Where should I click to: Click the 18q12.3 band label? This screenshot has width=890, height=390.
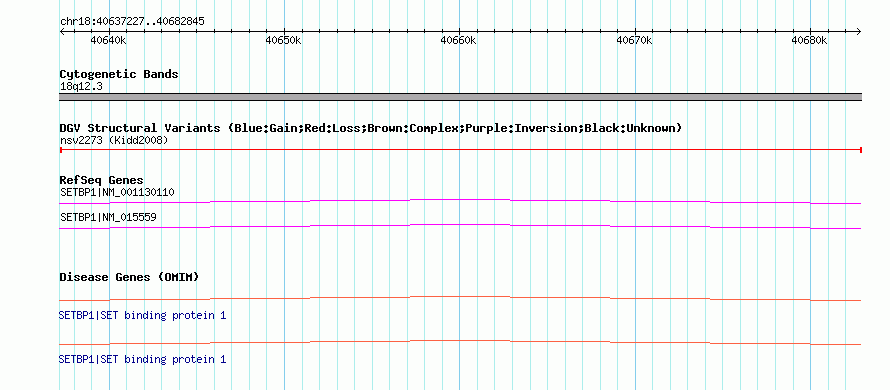pyautogui.click(x=81, y=87)
